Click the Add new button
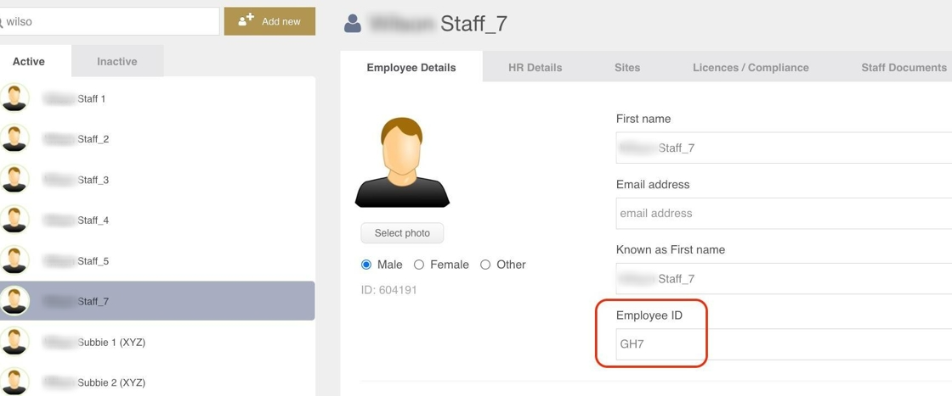The width and height of the screenshot is (952, 396). click(270, 21)
